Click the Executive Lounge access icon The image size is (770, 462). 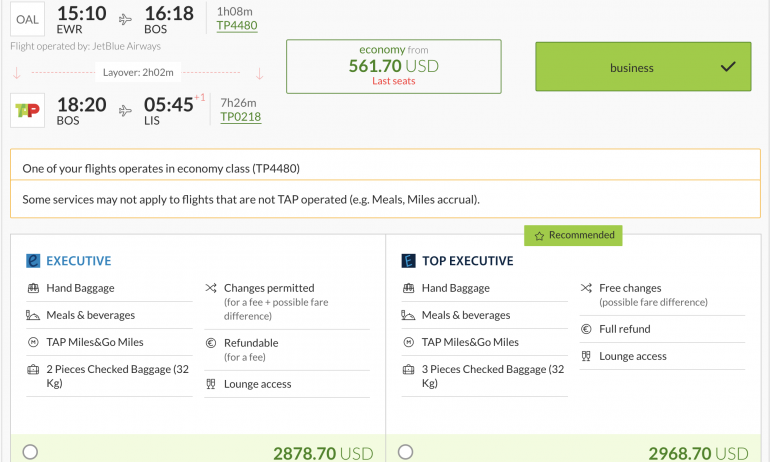pos(210,384)
